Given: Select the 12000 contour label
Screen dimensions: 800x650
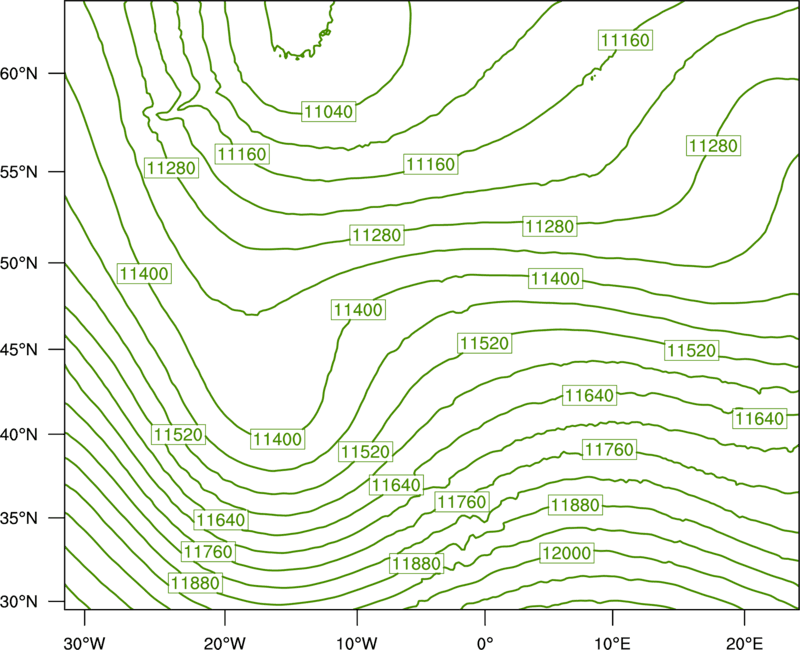Looking at the screenshot, I should [566, 553].
